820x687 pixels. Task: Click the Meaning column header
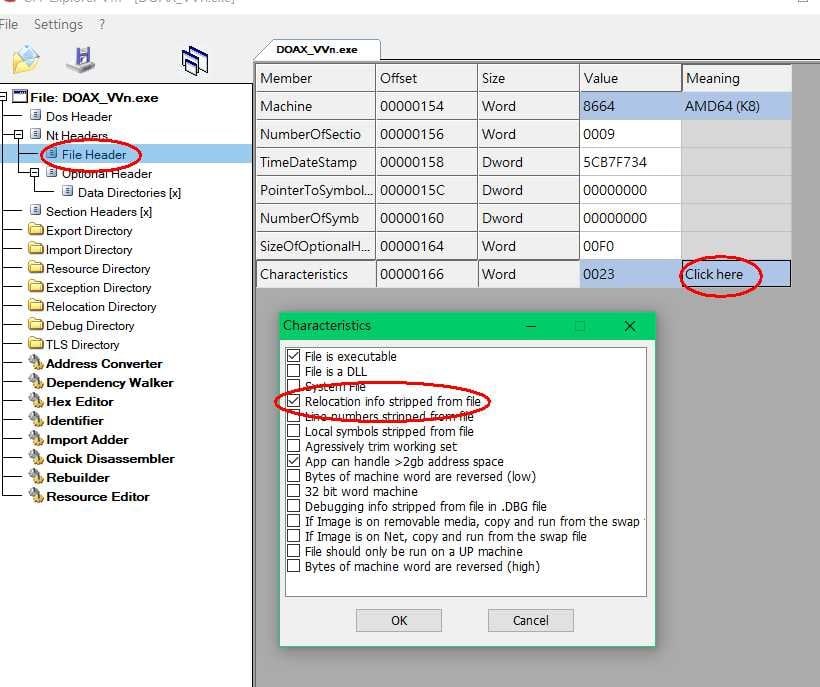[736, 78]
